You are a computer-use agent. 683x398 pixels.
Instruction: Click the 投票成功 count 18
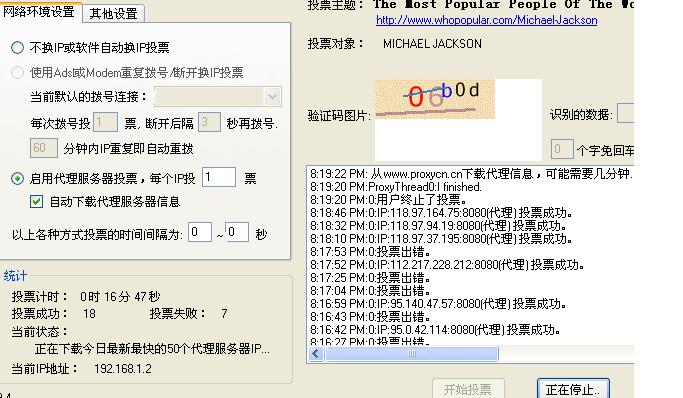pos(89,314)
